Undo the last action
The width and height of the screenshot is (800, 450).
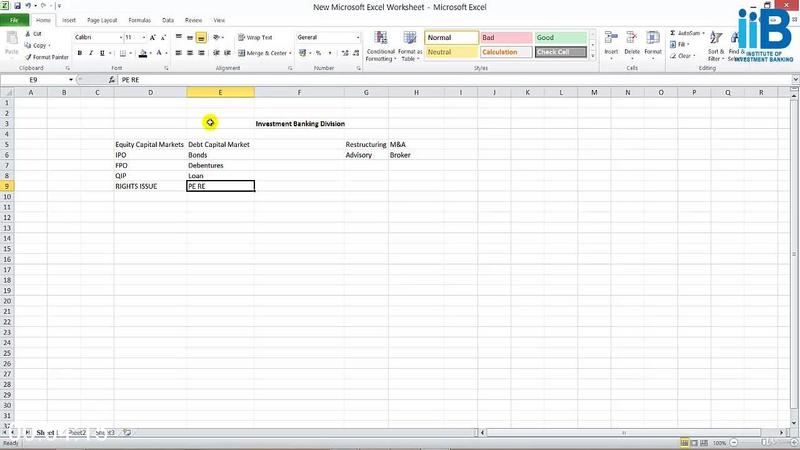tap(28, 6)
